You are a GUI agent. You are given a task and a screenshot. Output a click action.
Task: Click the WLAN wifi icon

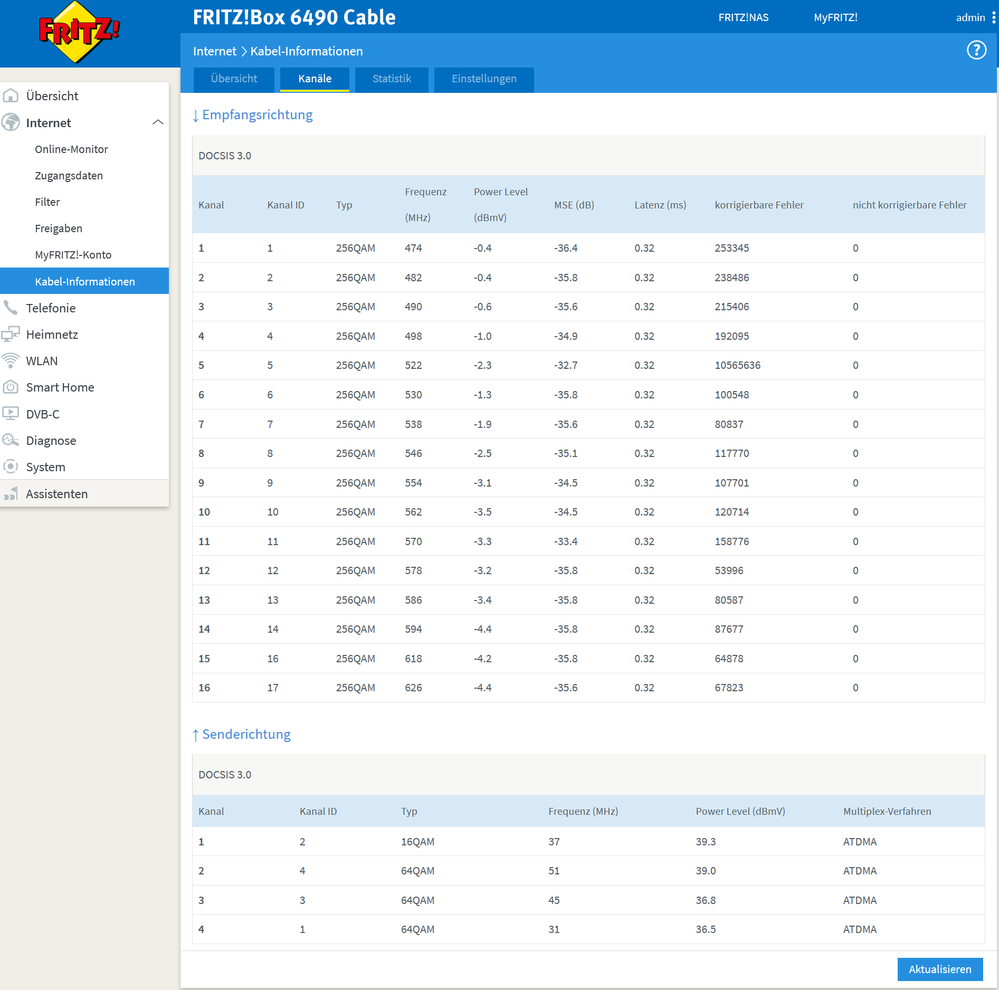tap(11, 361)
